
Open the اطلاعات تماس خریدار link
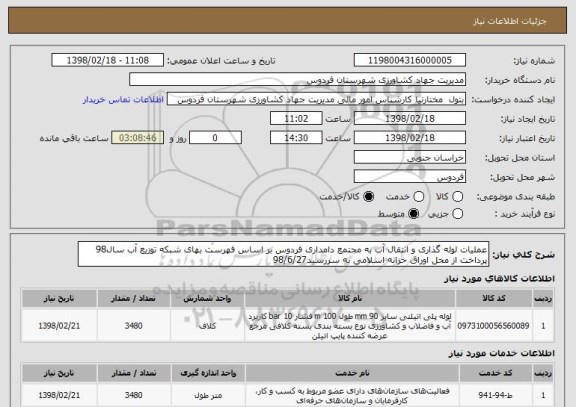pyautogui.click(x=123, y=100)
